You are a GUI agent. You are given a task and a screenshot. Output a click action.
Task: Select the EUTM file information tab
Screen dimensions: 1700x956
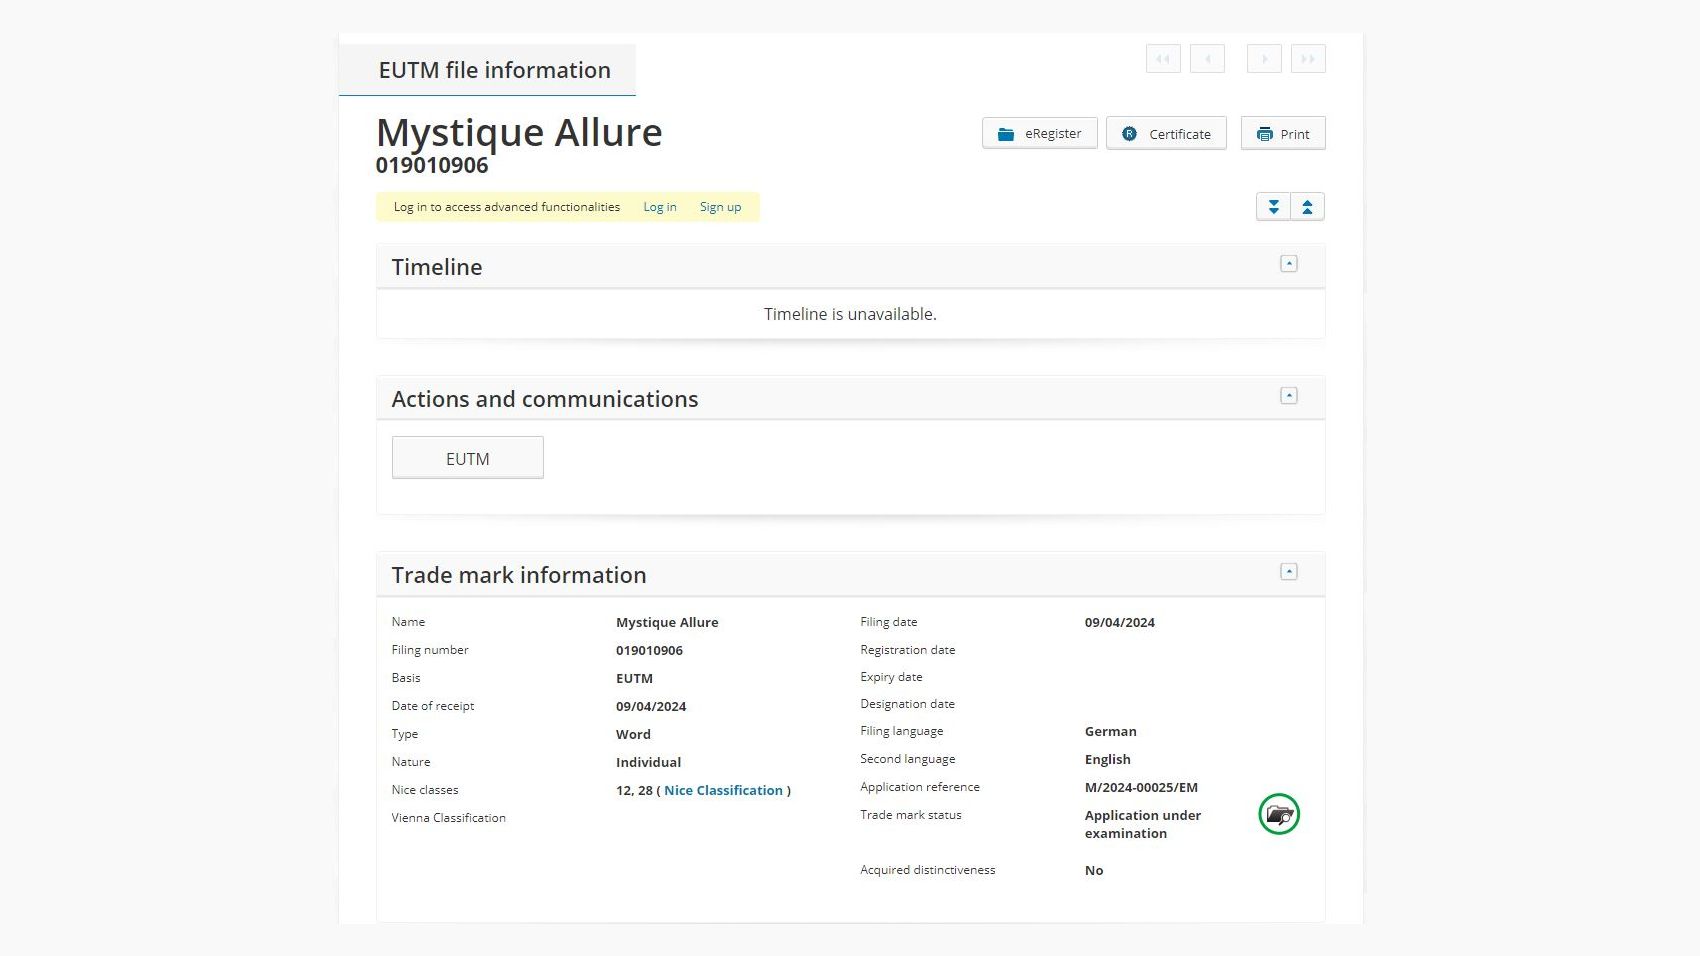pos(487,70)
